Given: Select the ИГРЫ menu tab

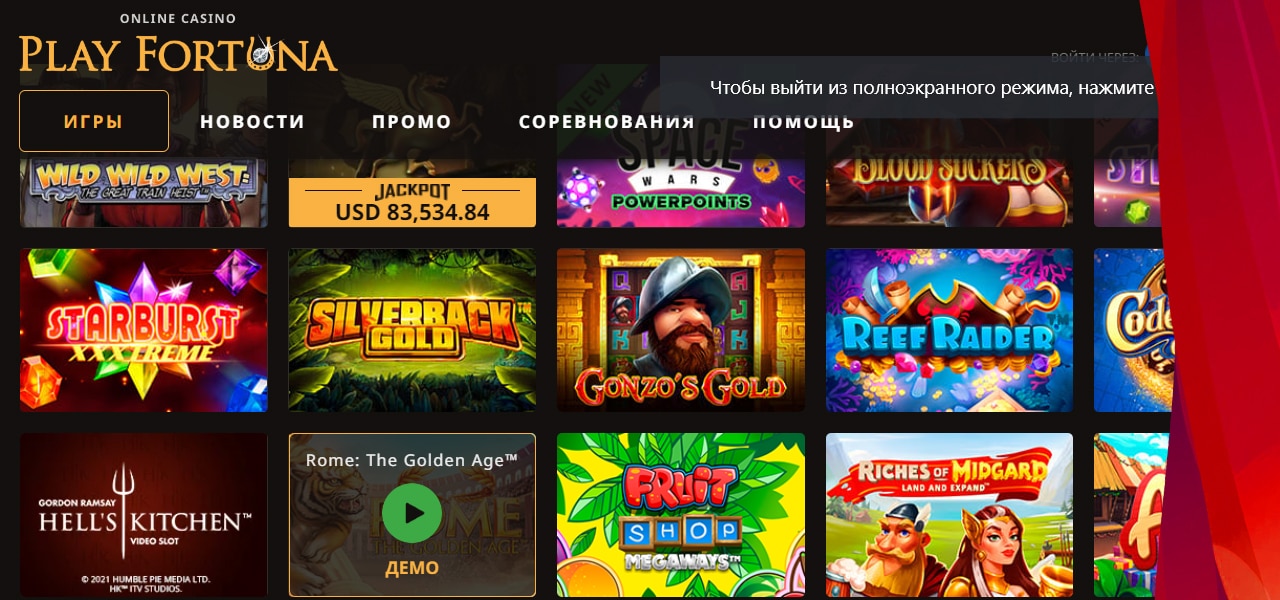Looking at the screenshot, I should [x=94, y=121].
